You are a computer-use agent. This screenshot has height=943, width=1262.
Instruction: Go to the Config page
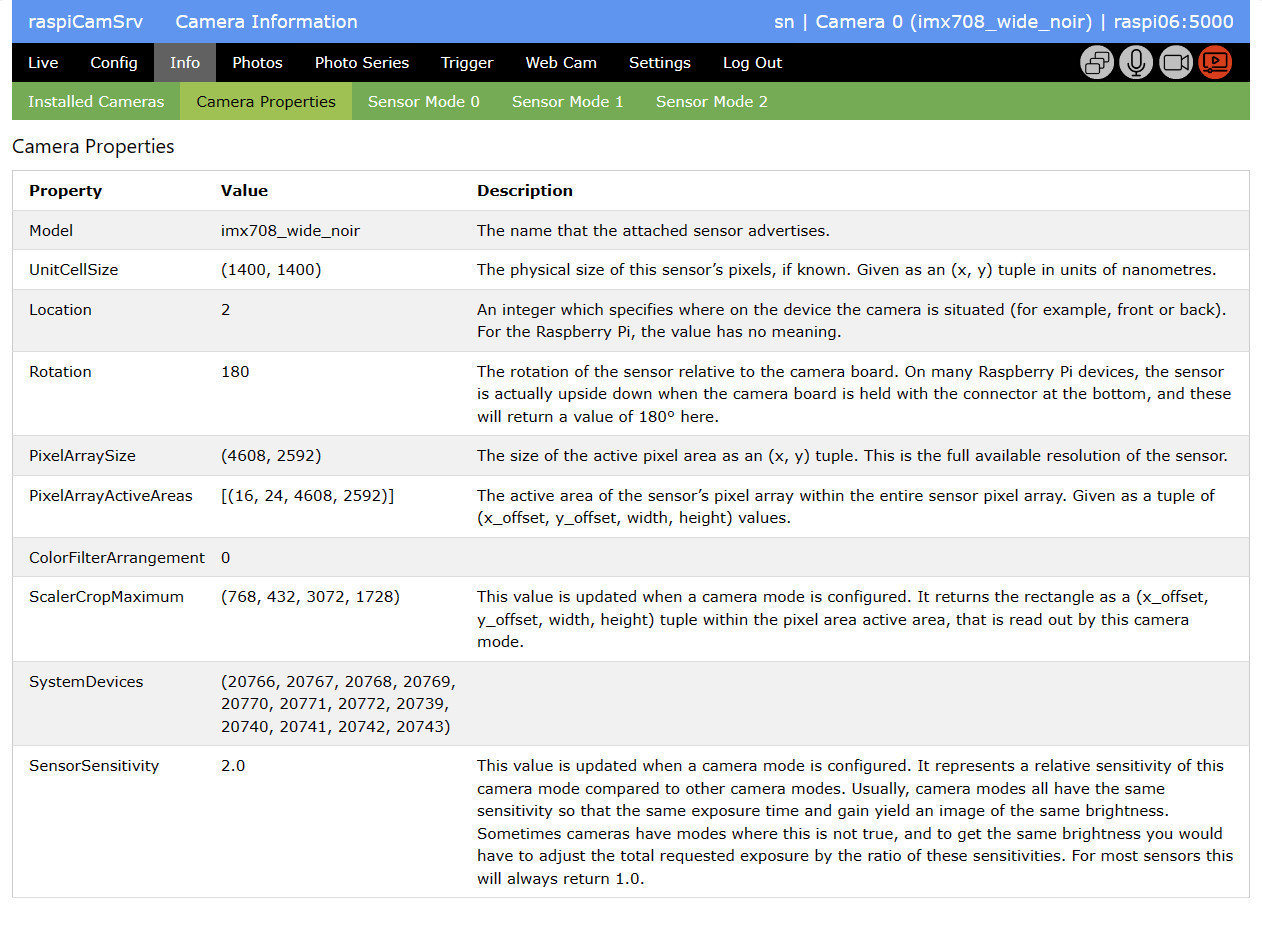[114, 63]
